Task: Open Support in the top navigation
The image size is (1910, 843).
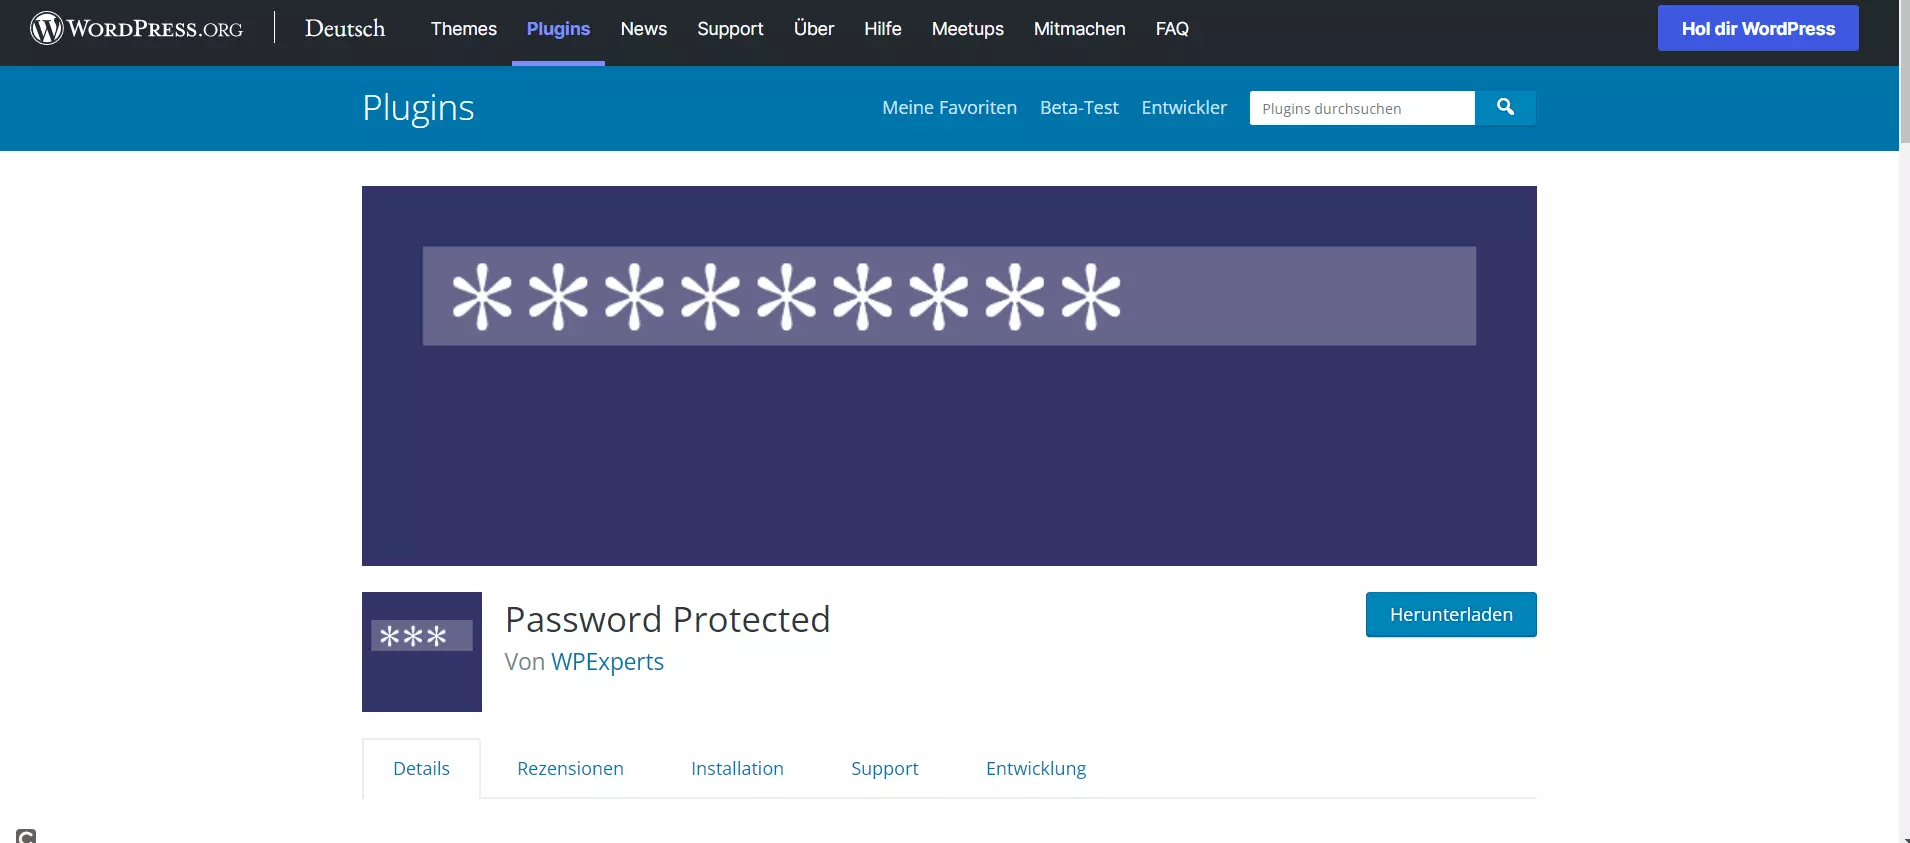Action: coord(730,29)
